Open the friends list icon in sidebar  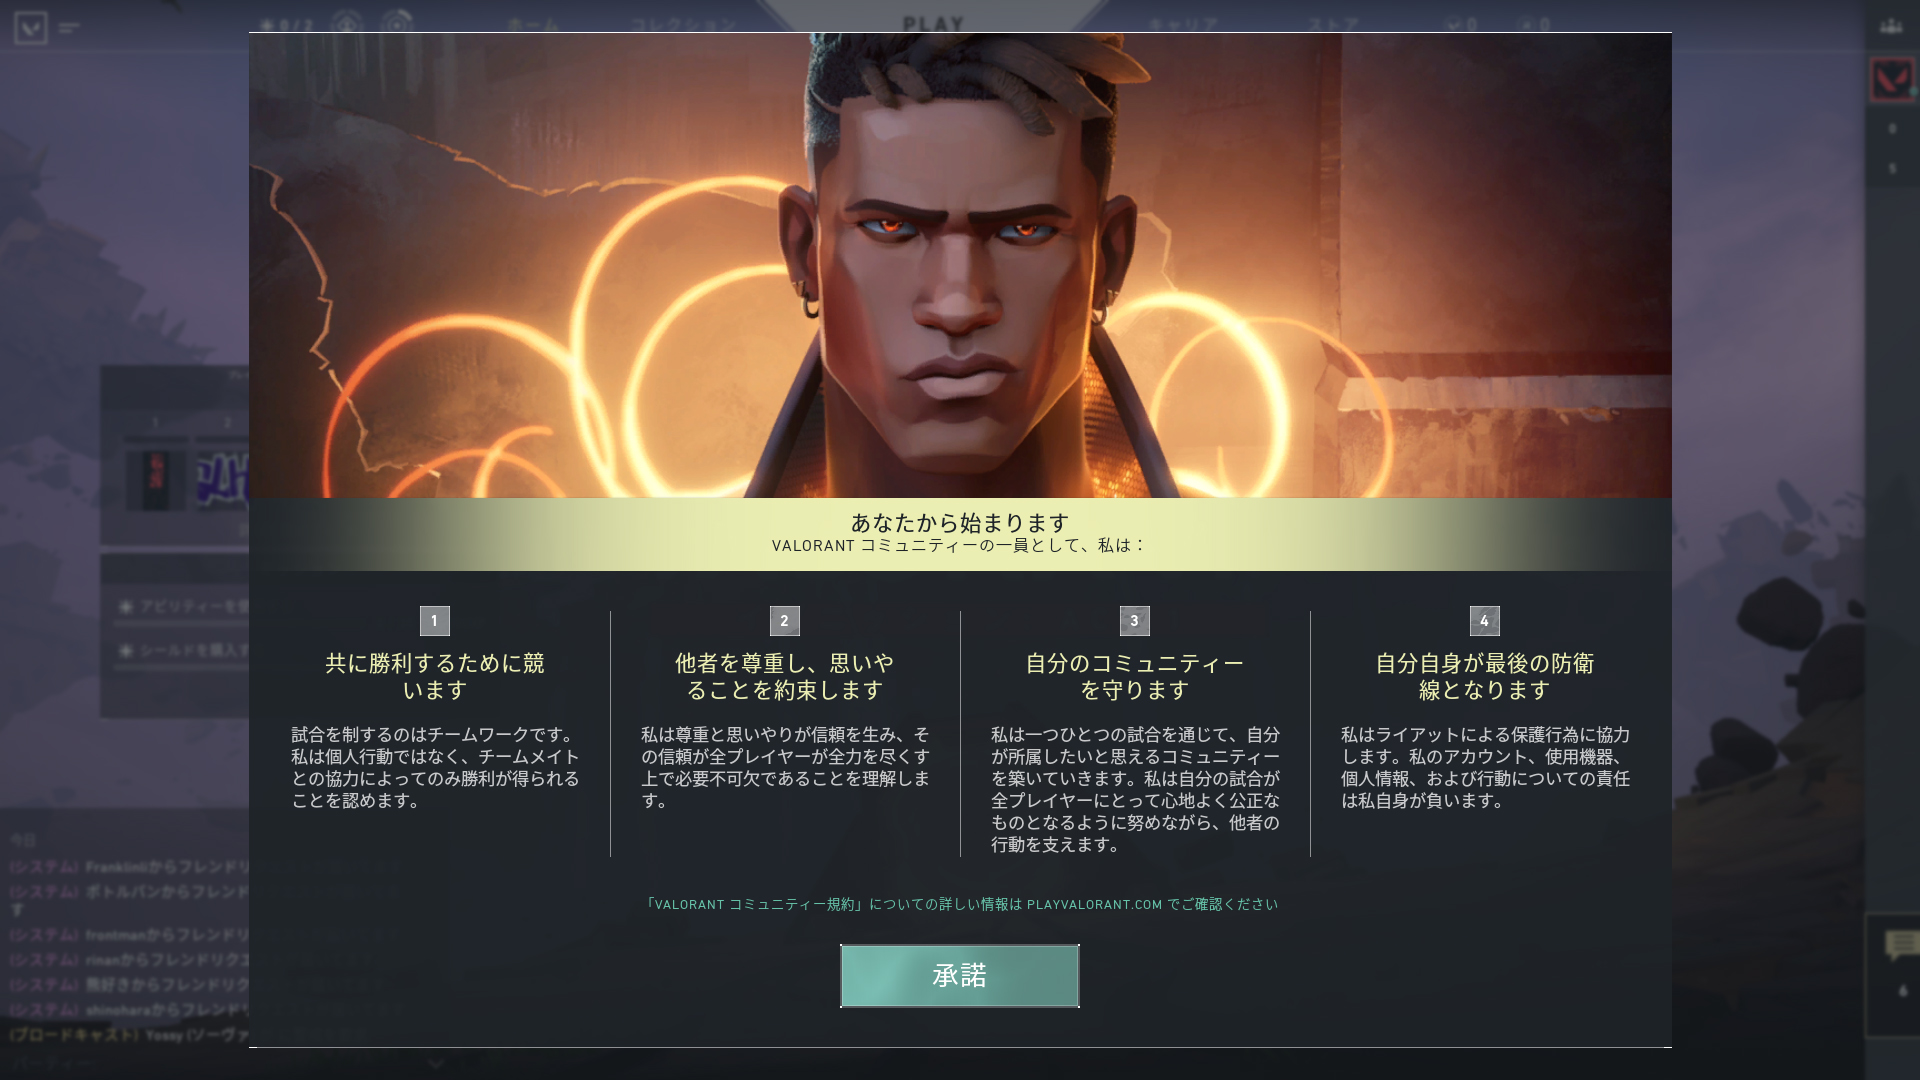[1891, 27]
